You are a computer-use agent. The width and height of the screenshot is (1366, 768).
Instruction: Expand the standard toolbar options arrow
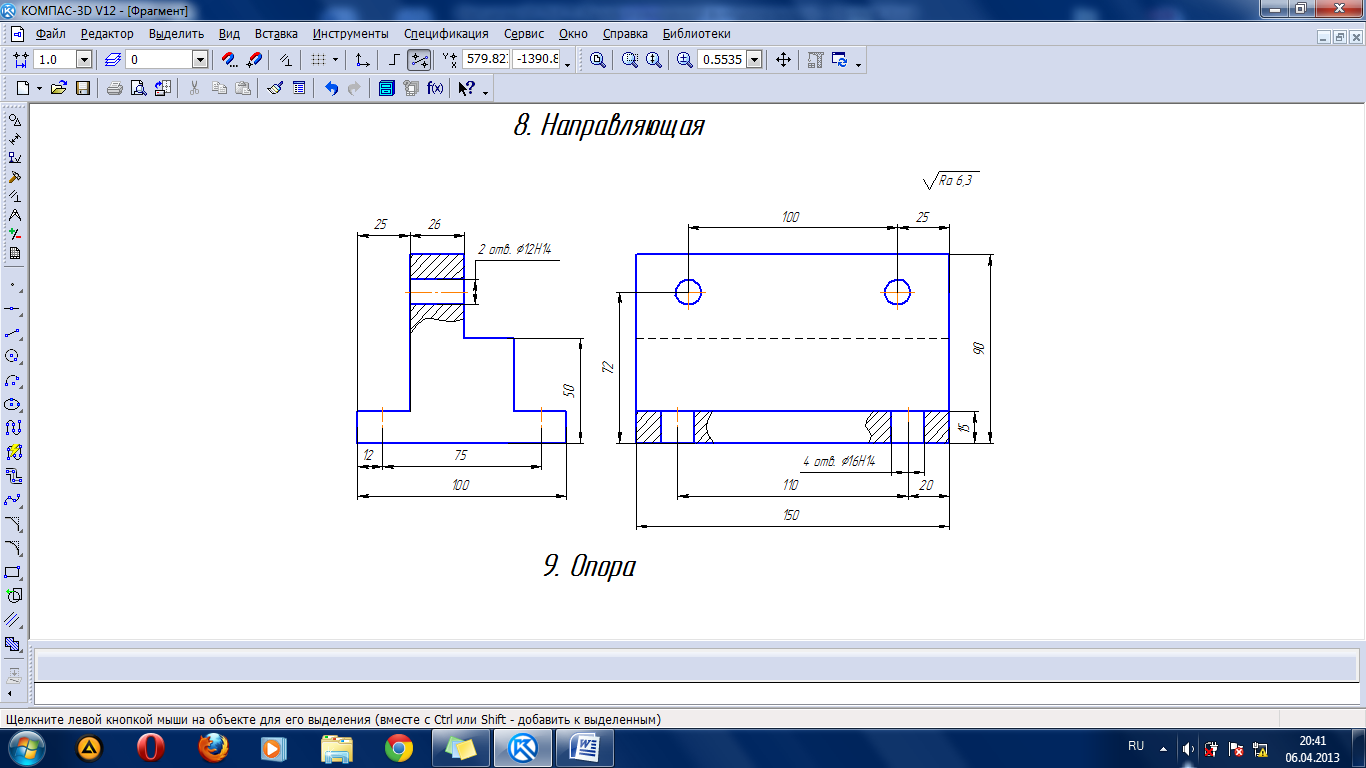[486, 91]
